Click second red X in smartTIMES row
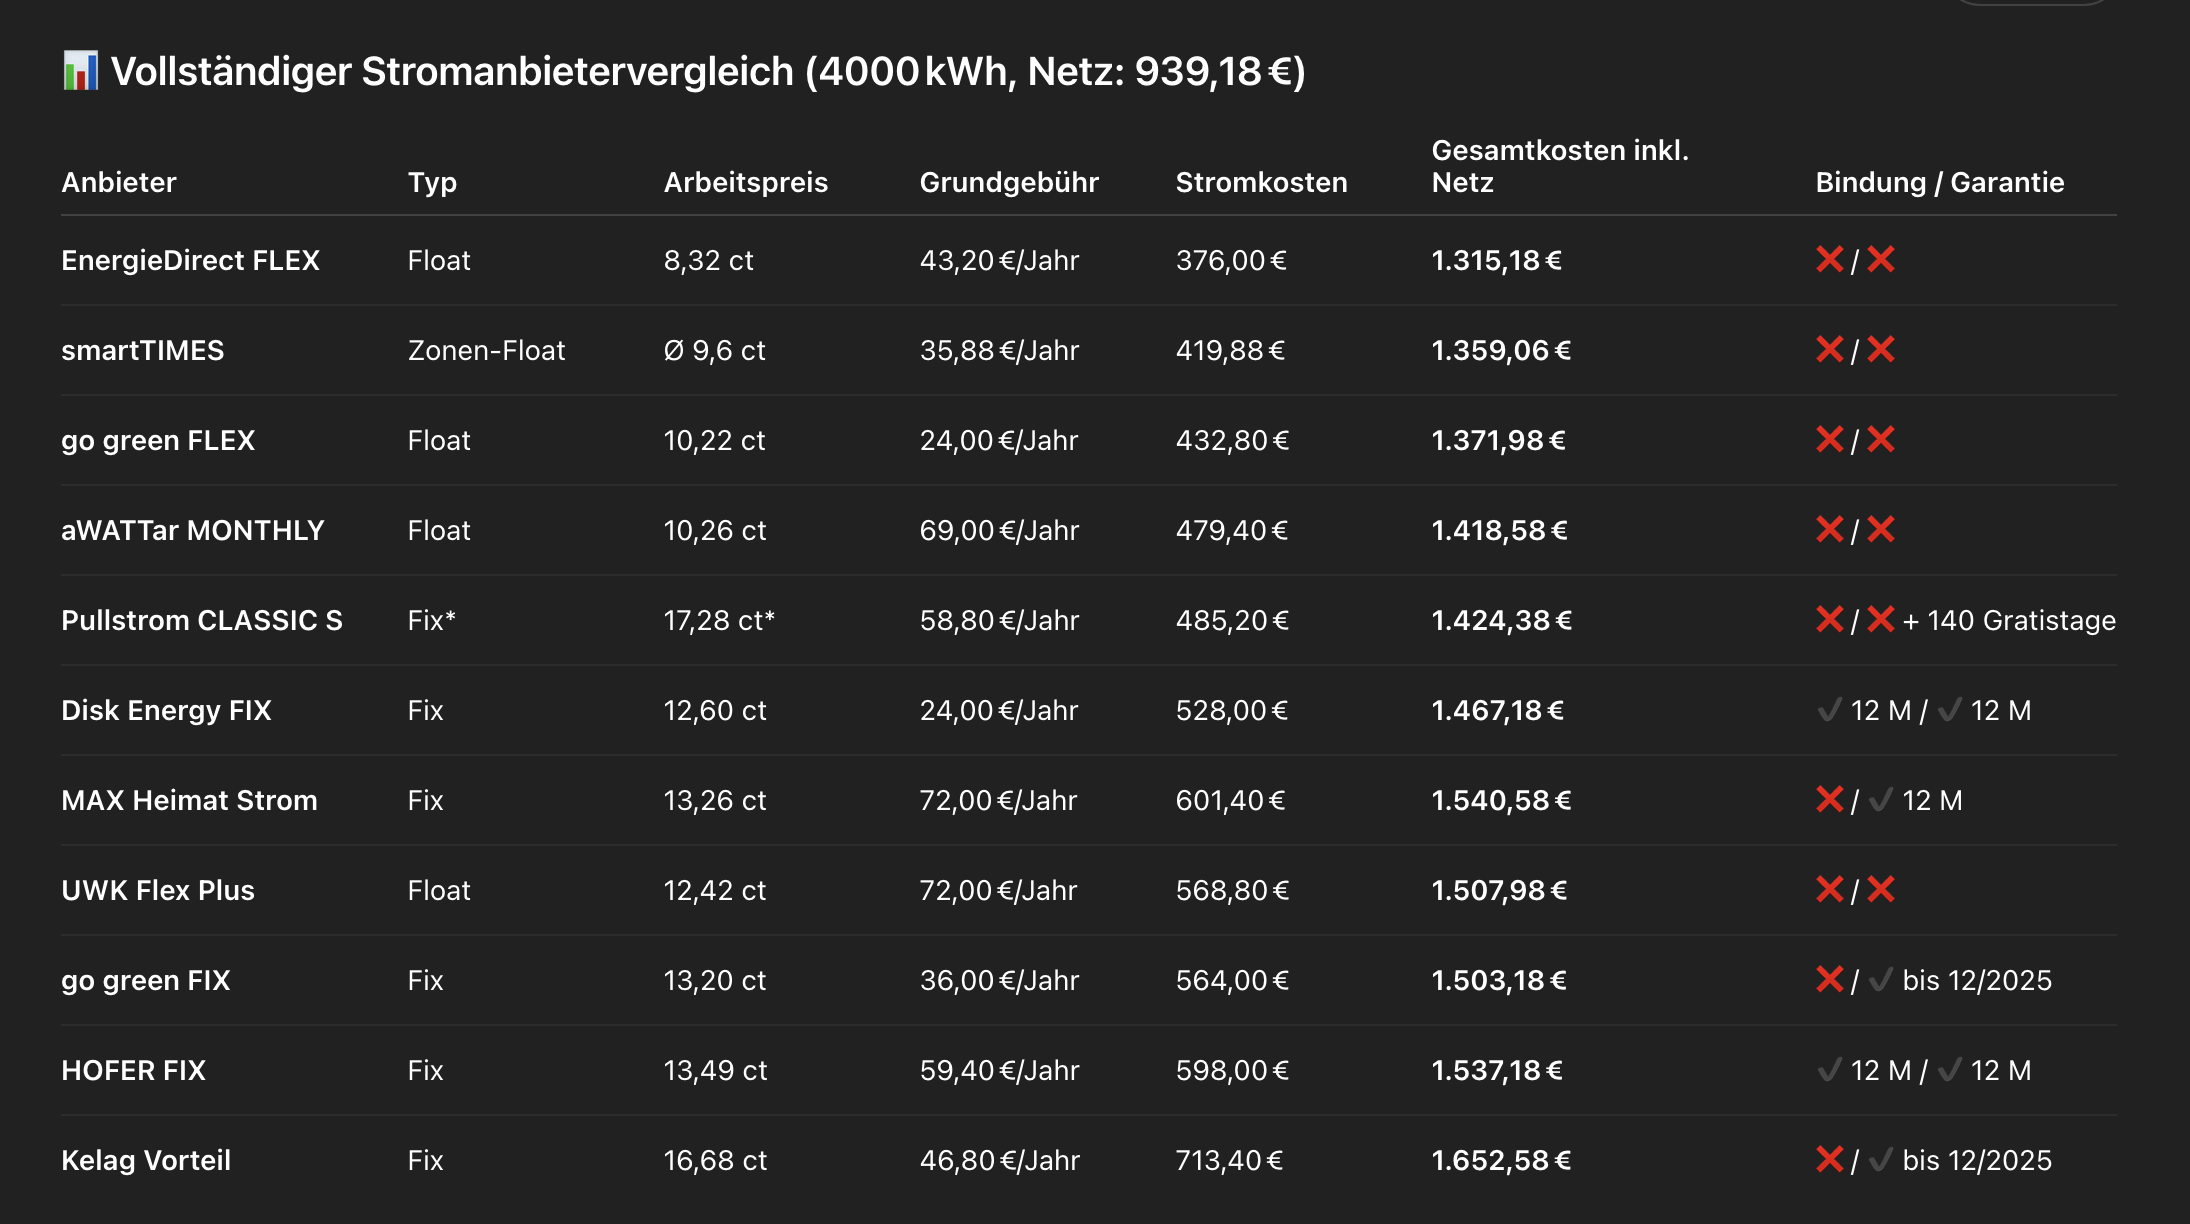The width and height of the screenshot is (2190, 1224). pos(1881,350)
